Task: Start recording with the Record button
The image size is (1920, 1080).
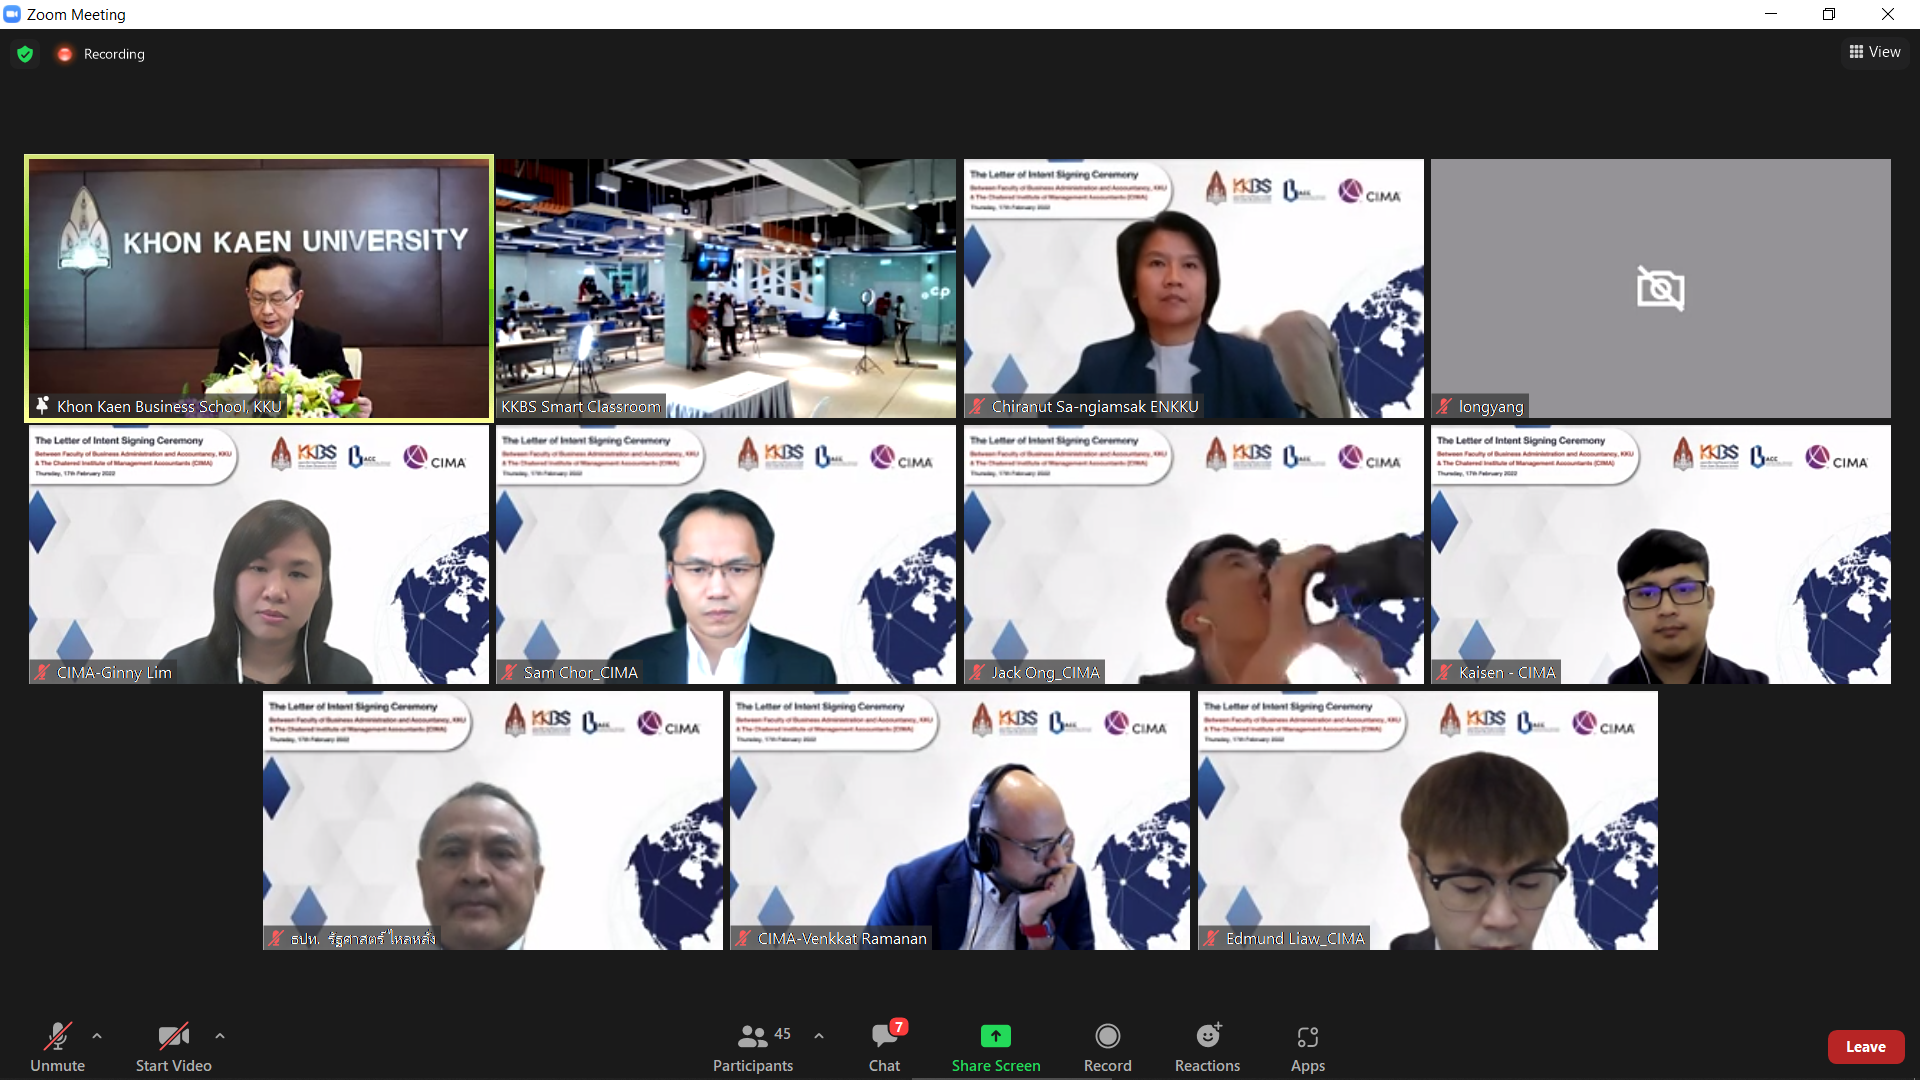Action: [1108, 1046]
